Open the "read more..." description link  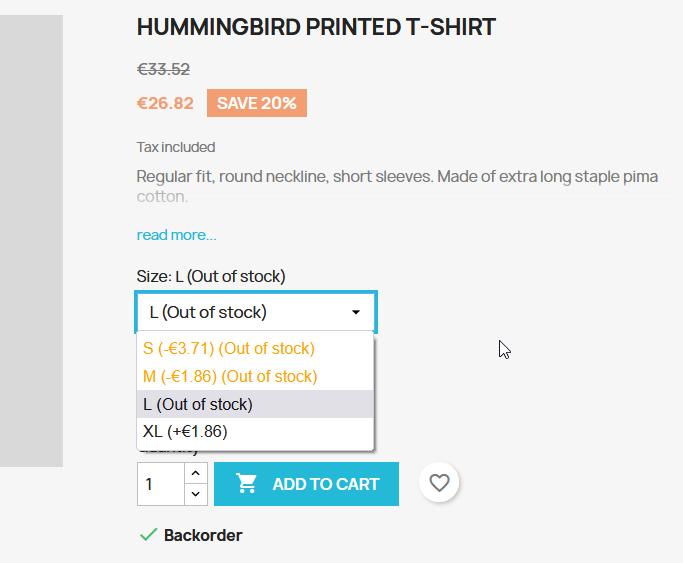(x=176, y=235)
